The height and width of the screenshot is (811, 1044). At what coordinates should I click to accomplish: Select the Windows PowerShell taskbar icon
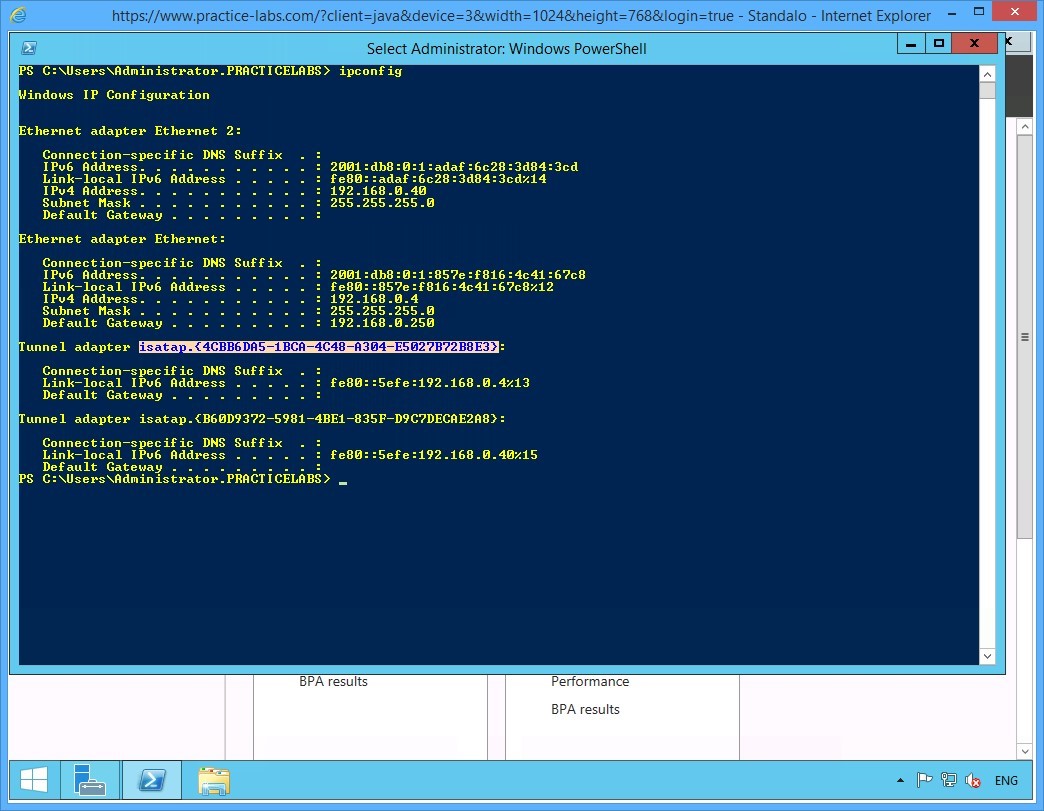coord(151,780)
